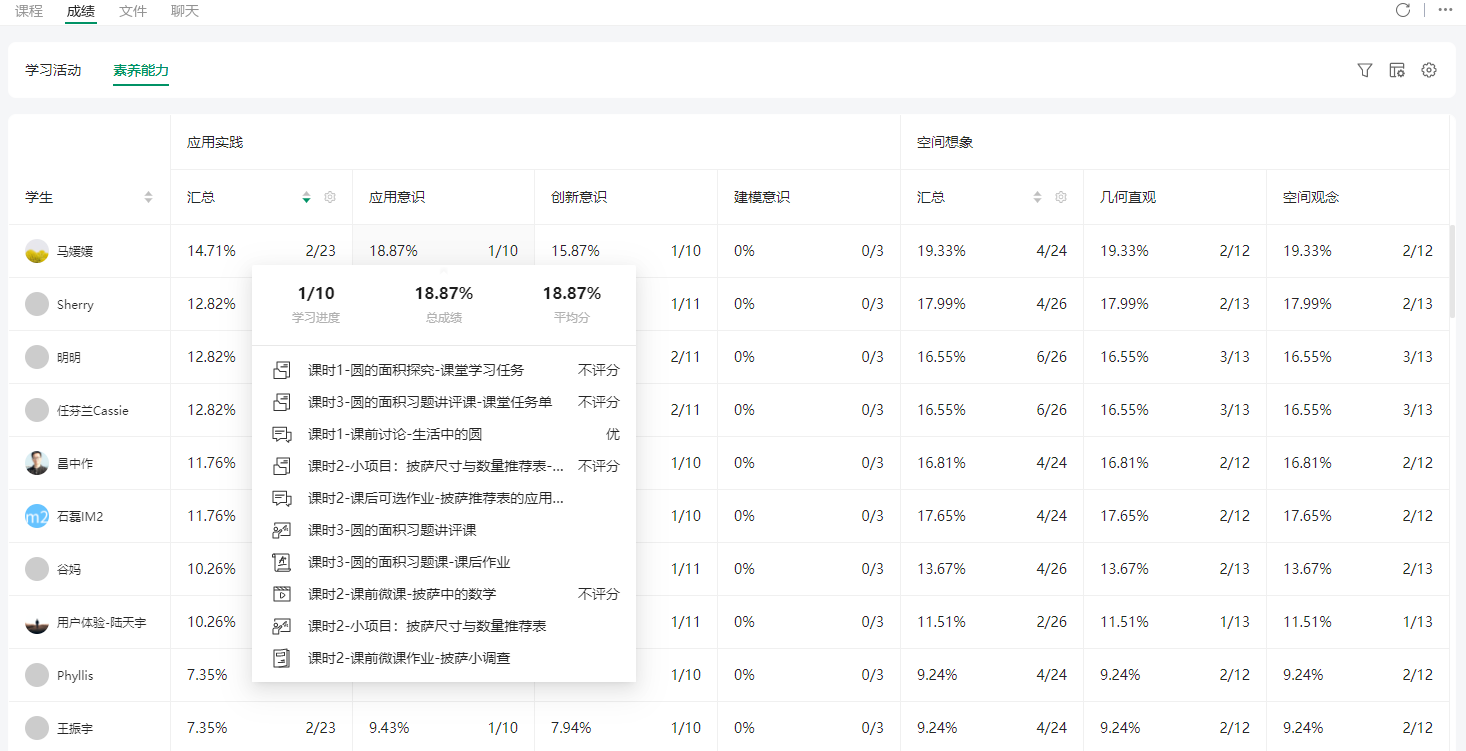Open 课时2-课前微课作业-披萨小调查 entry
The image size is (1466, 751).
[409, 658]
